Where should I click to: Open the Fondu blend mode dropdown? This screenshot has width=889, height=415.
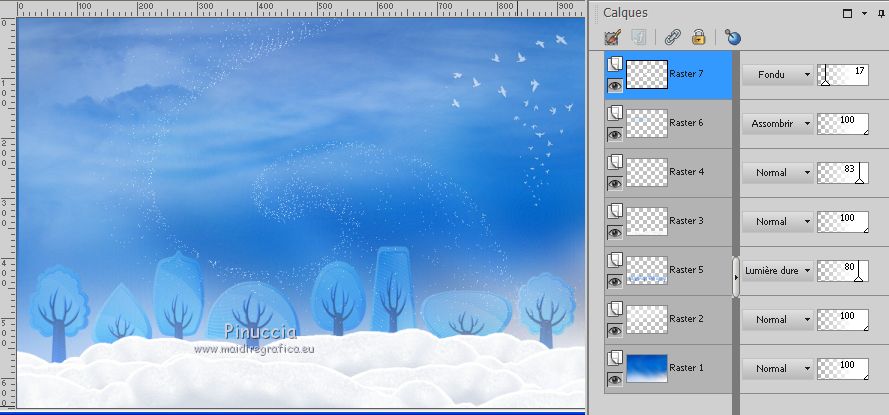pos(778,74)
